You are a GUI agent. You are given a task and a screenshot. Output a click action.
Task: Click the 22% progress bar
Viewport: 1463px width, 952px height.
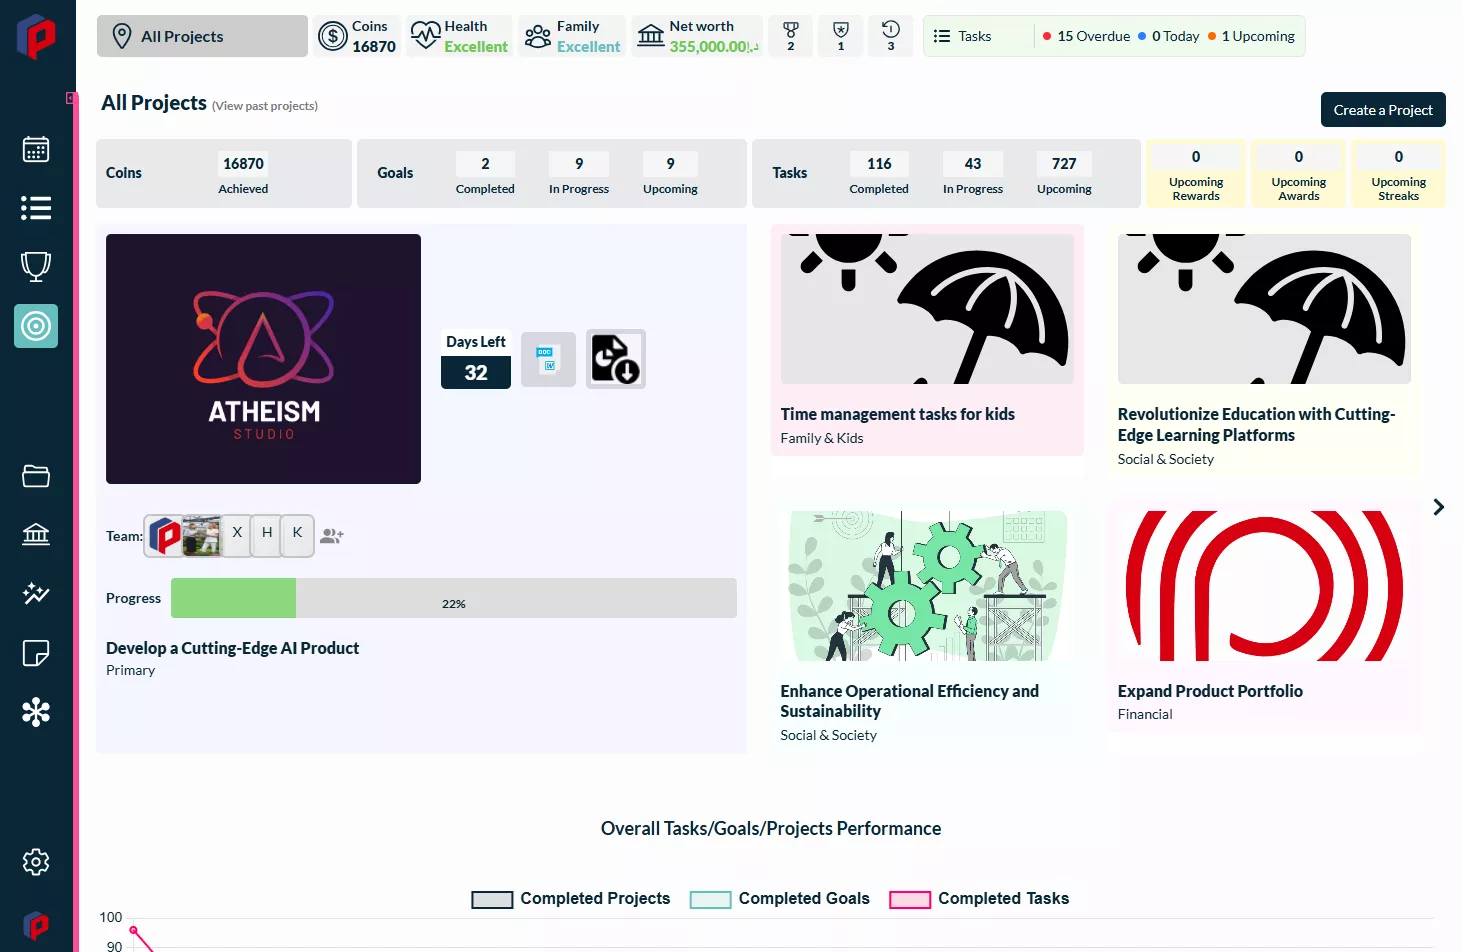coord(454,598)
